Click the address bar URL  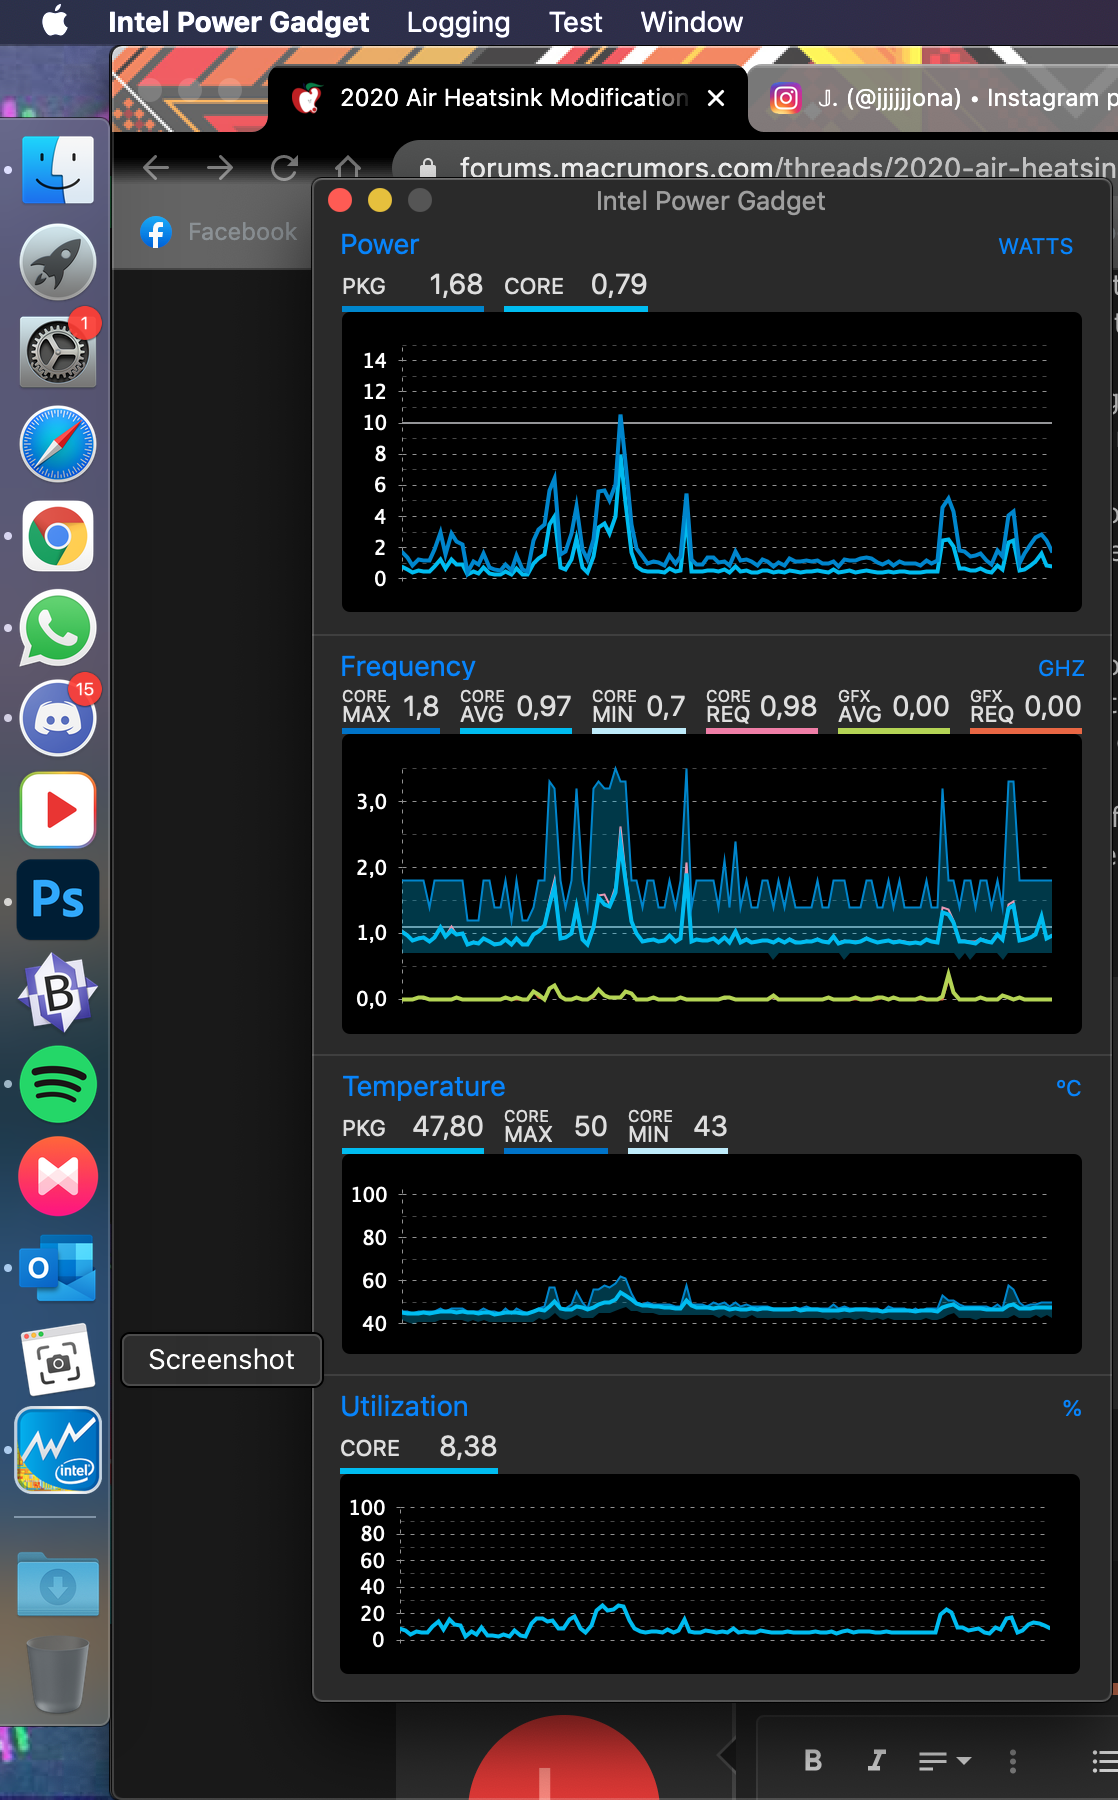[786, 168]
